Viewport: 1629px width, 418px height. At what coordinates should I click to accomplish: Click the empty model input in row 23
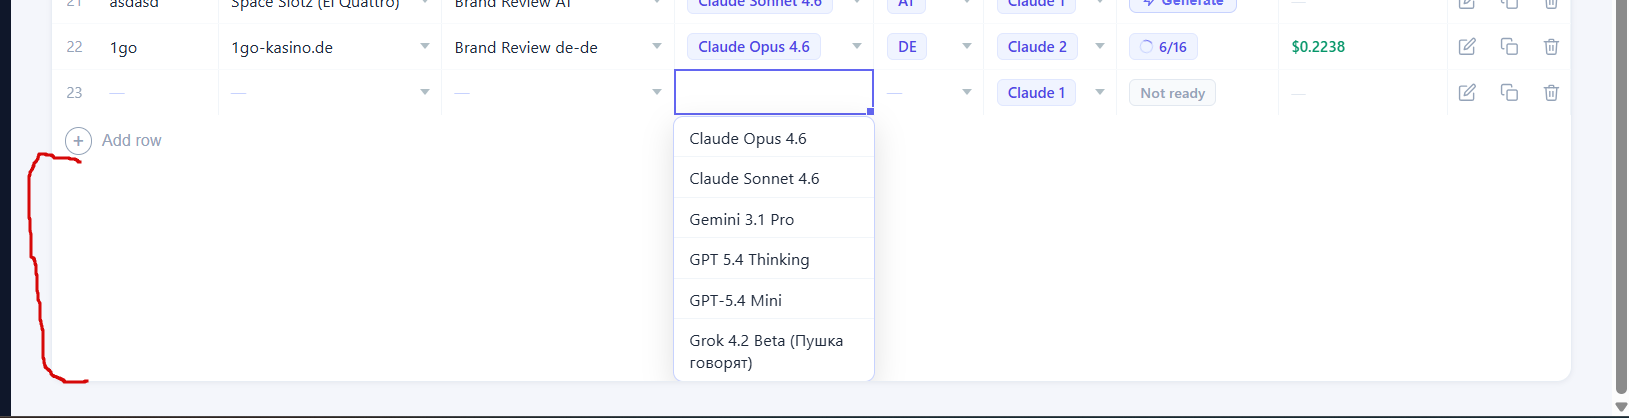pos(773,93)
